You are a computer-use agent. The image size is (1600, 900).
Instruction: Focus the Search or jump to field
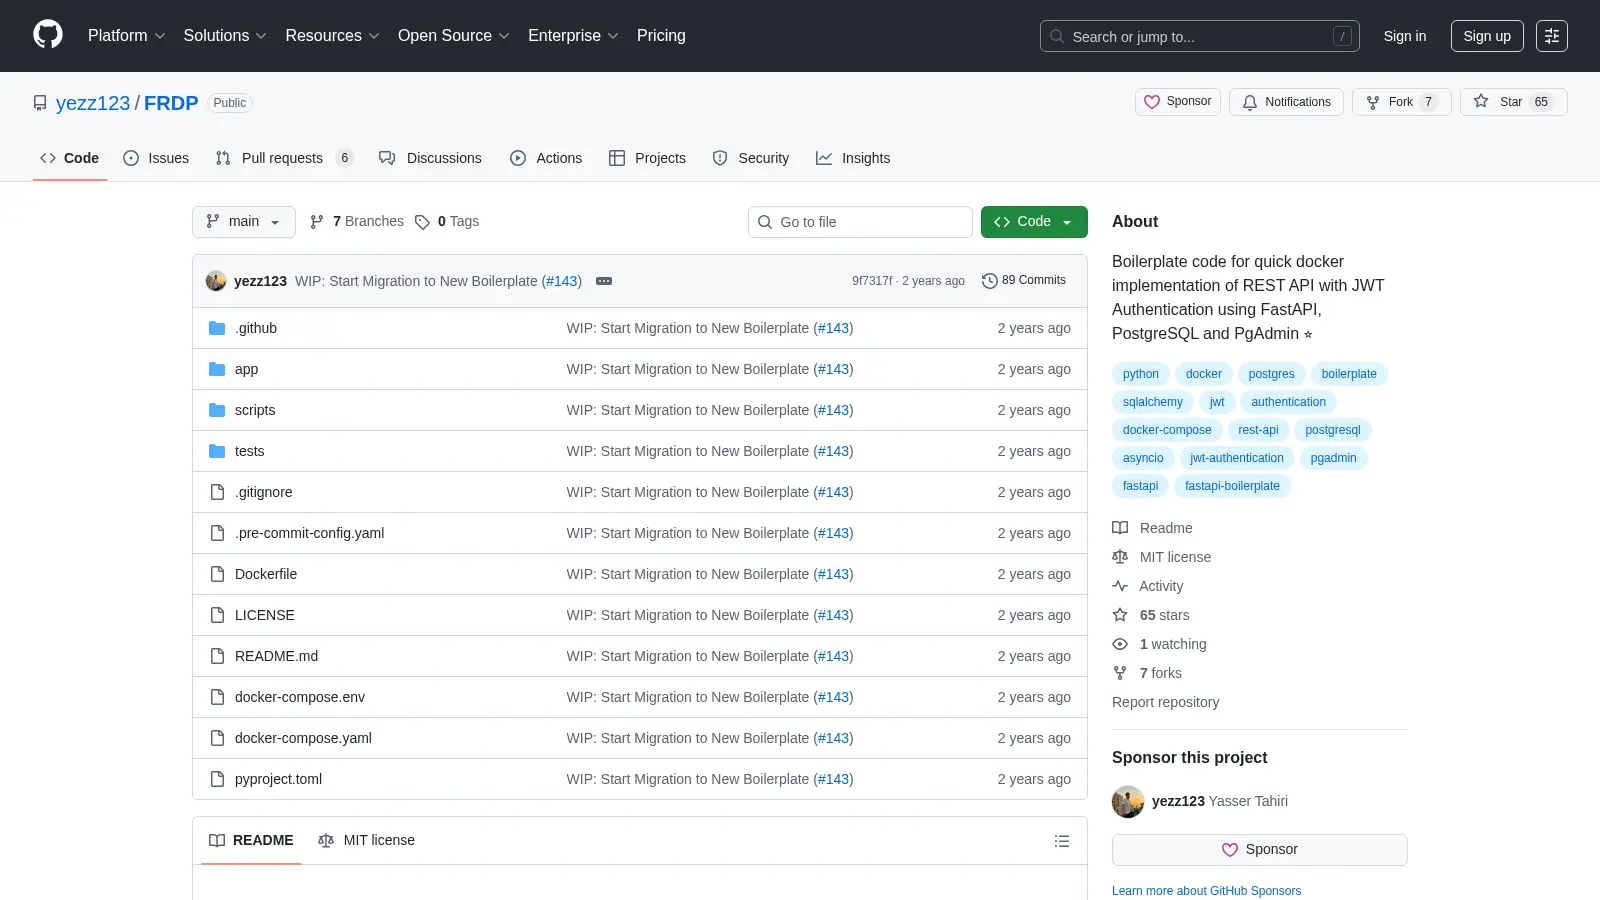click(1200, 36)
